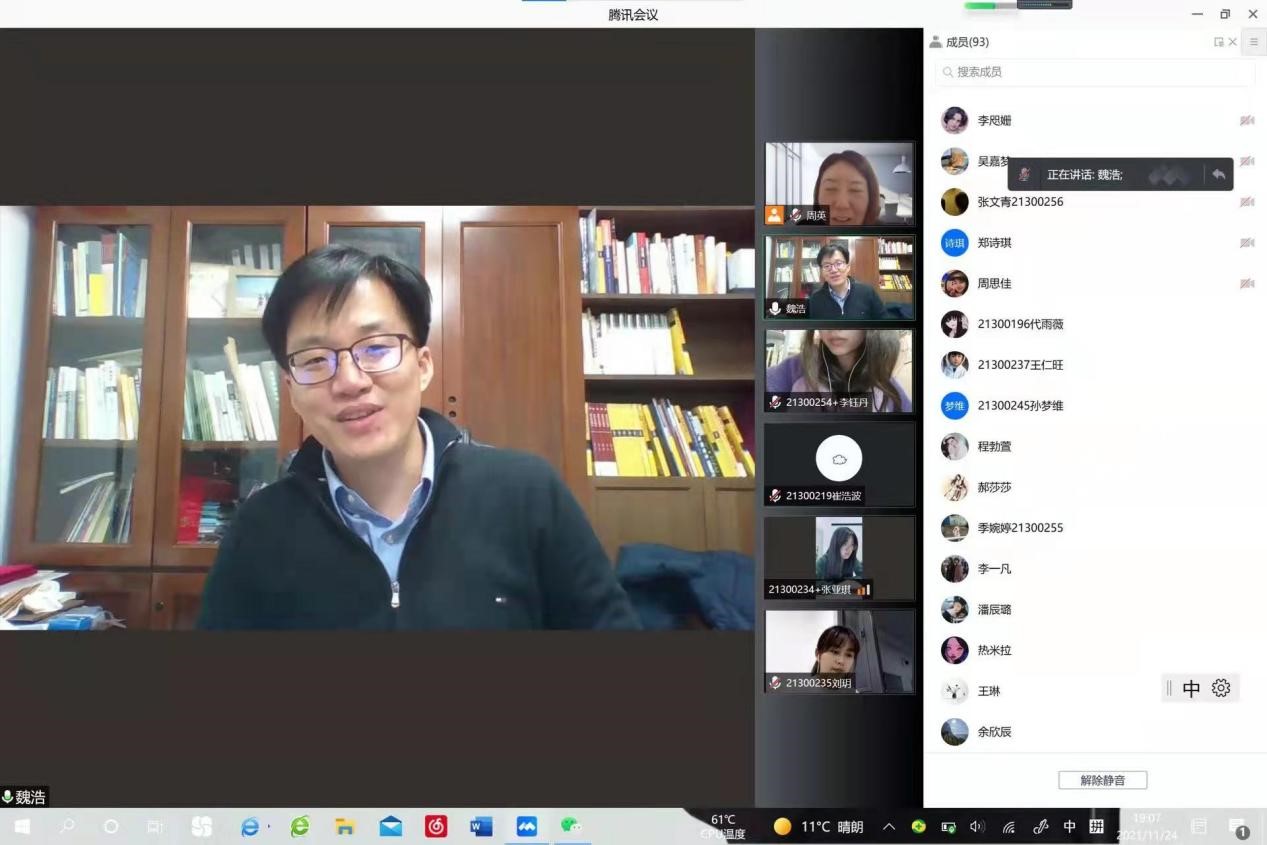Open the hamburger menu at top right
Image resolution: width=1267 pixels, height=845 pixels.
(x=1253, y=42)
